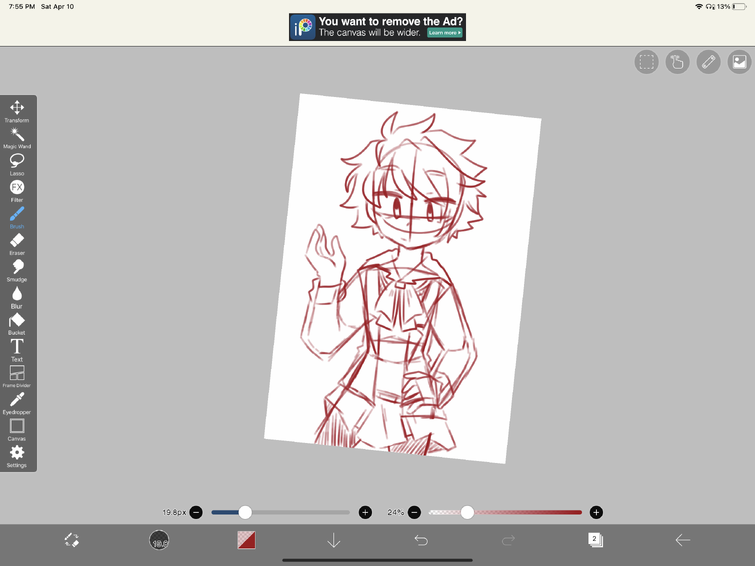Decrease opacity with minus button
Viewport: 755px width, 566px height.
coord(415,513)
